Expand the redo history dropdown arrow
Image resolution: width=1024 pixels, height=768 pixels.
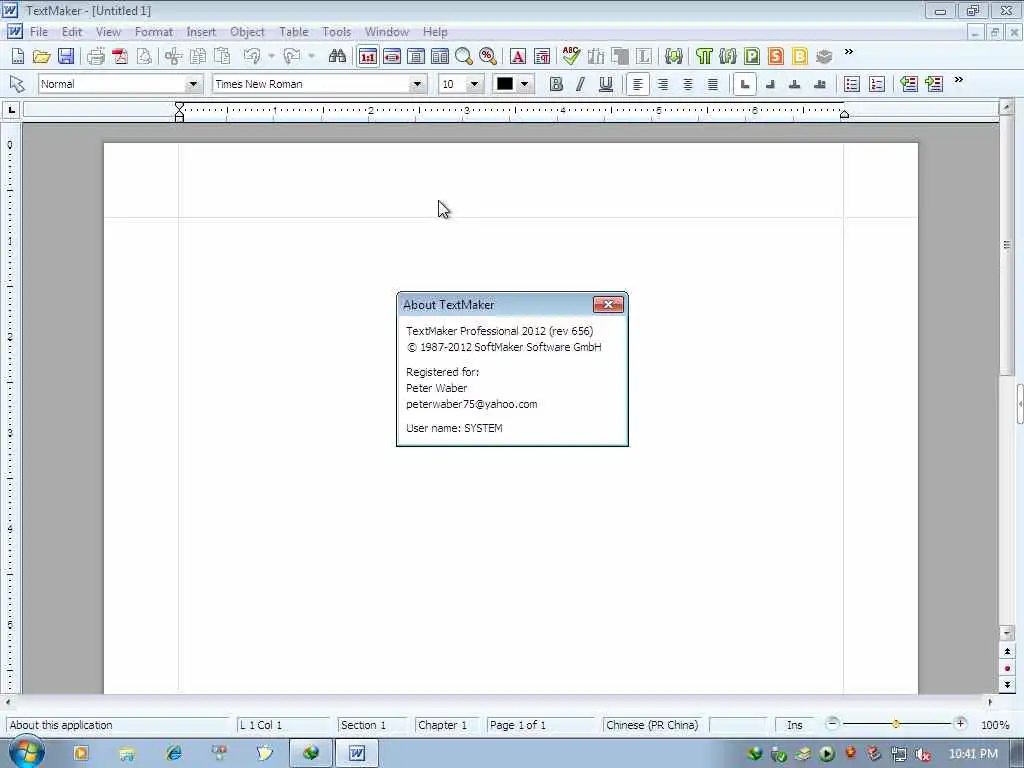tap(312, 57)
